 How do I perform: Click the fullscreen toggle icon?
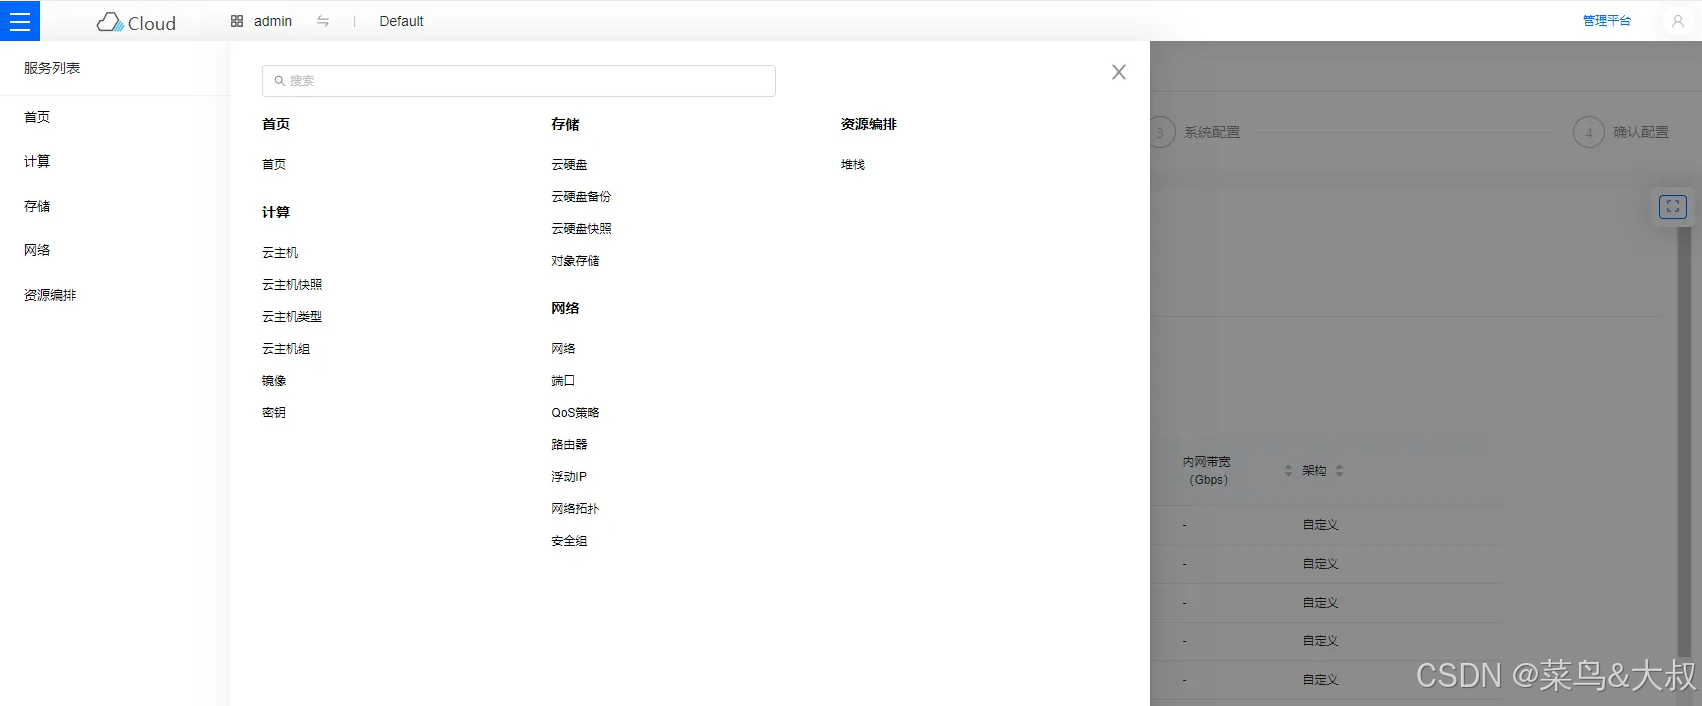[x=1672, y=207]
